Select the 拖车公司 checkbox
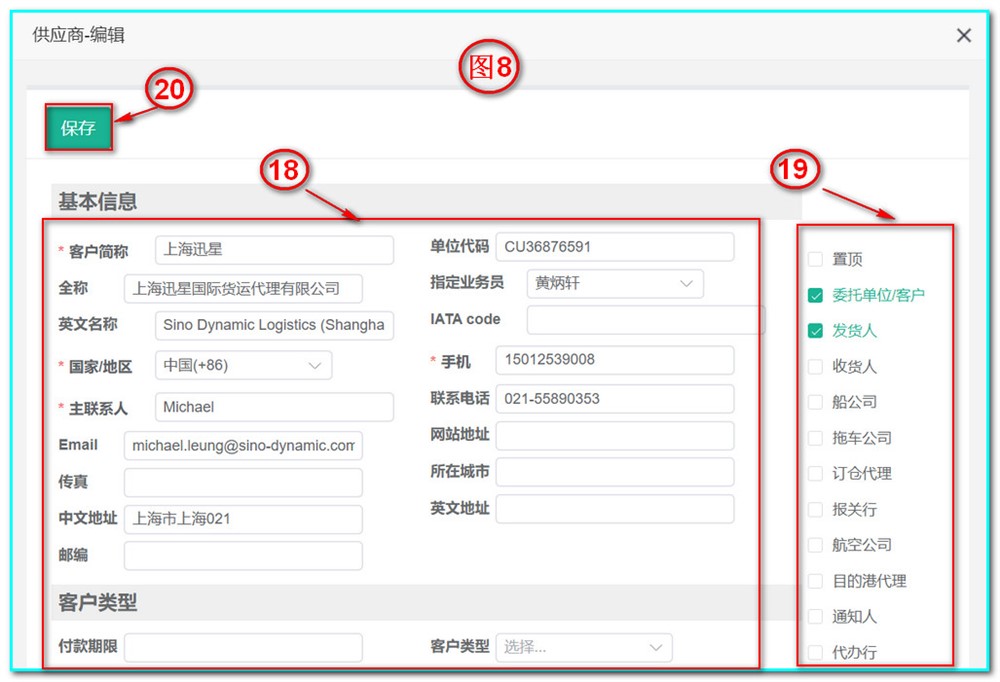 [815, 437]
